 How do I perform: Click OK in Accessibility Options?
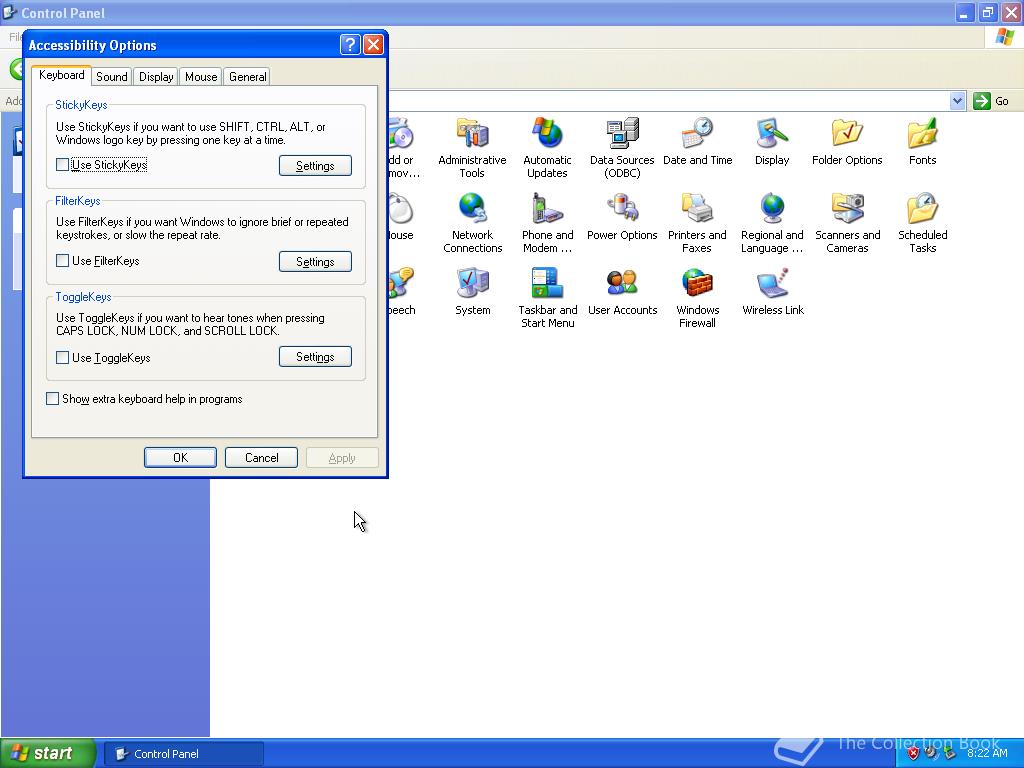coord(180,457)
